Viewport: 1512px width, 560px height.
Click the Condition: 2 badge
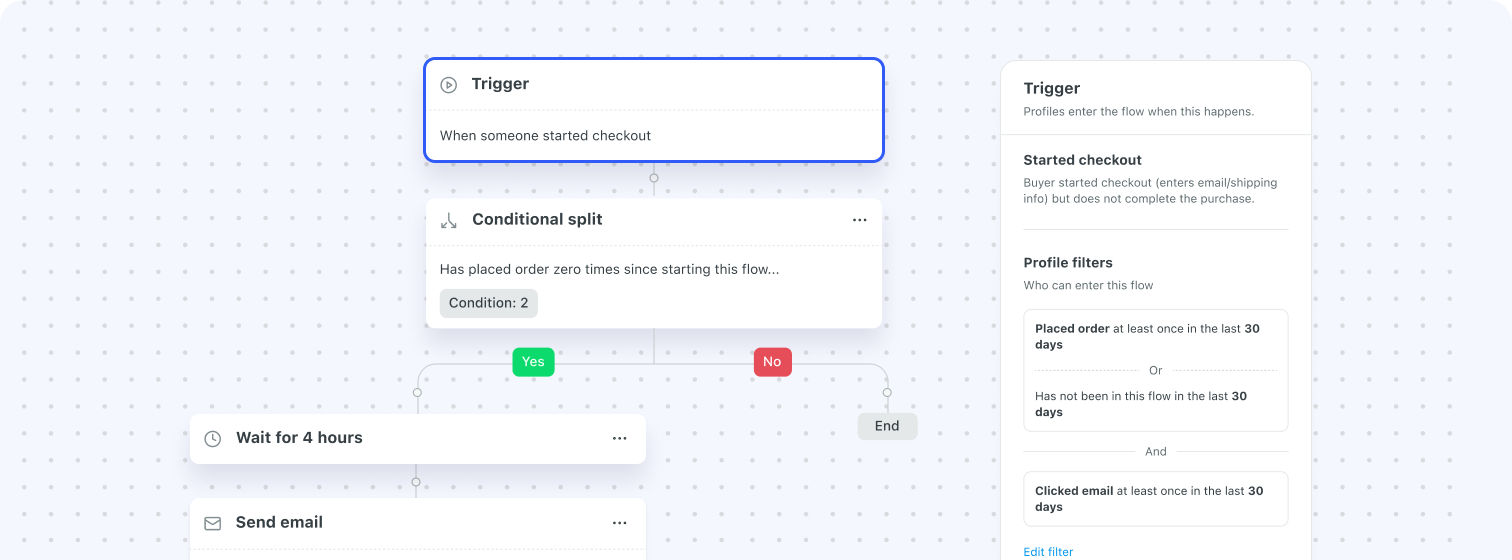[488, 303]
